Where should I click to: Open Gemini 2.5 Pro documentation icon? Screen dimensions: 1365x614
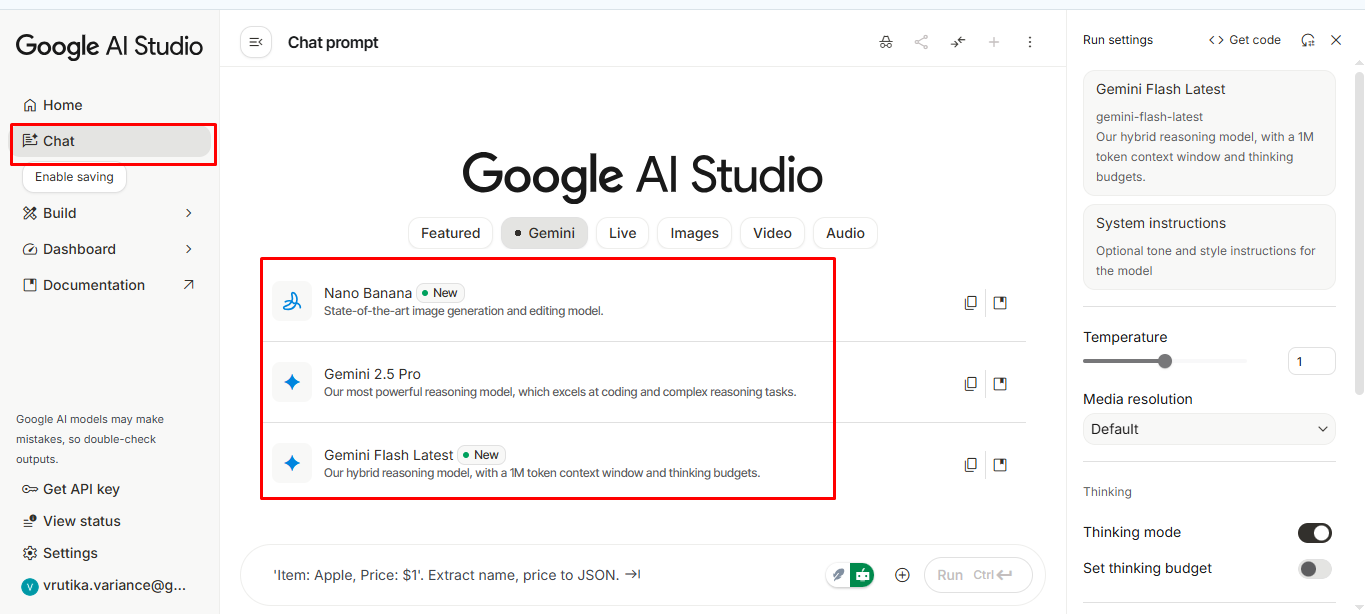1000,383
